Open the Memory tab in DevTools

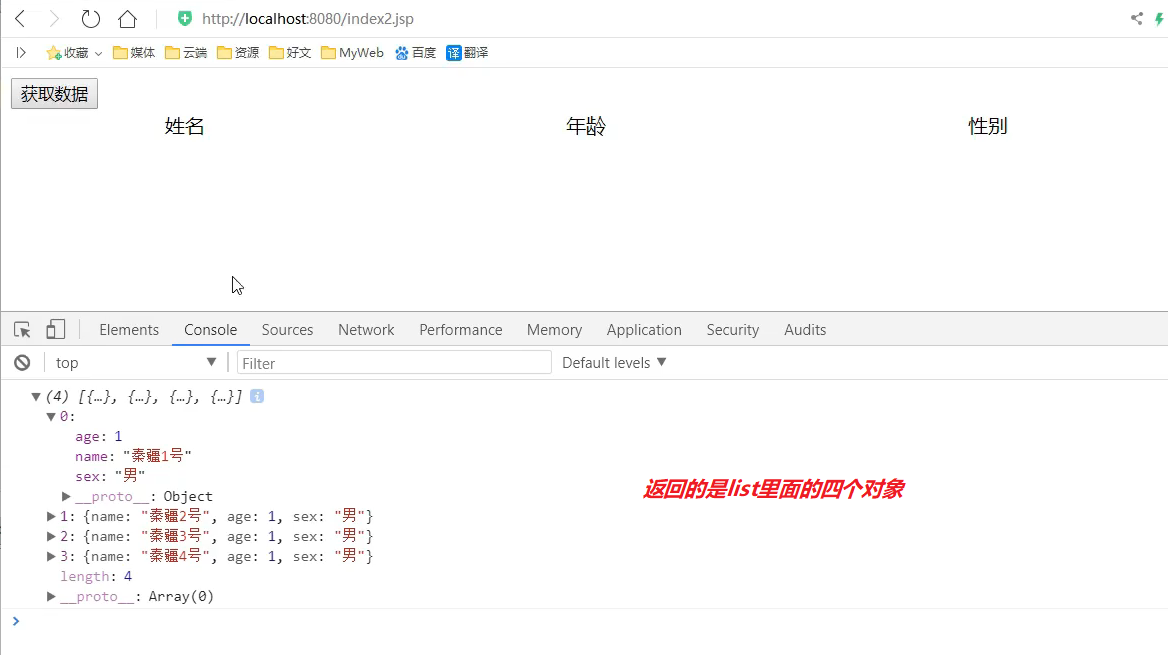pos(554,329)
